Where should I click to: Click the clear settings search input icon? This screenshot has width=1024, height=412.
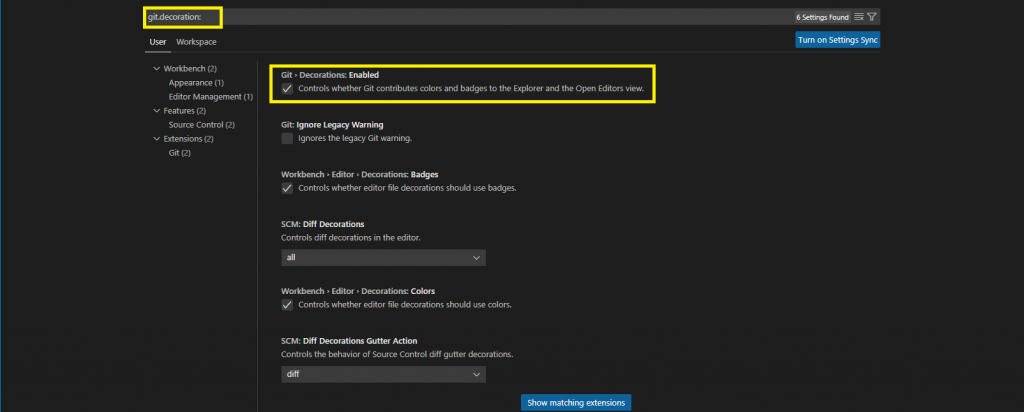pyautogui.click(x=859, y=17)
